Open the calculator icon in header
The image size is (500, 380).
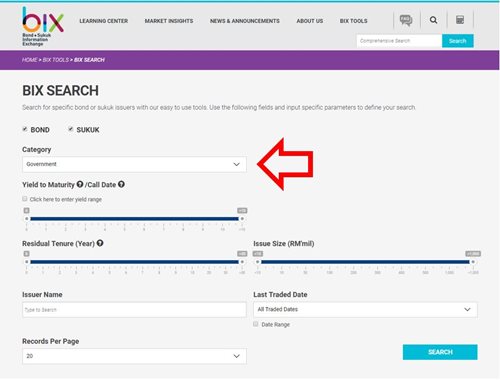tap(460, 20)
